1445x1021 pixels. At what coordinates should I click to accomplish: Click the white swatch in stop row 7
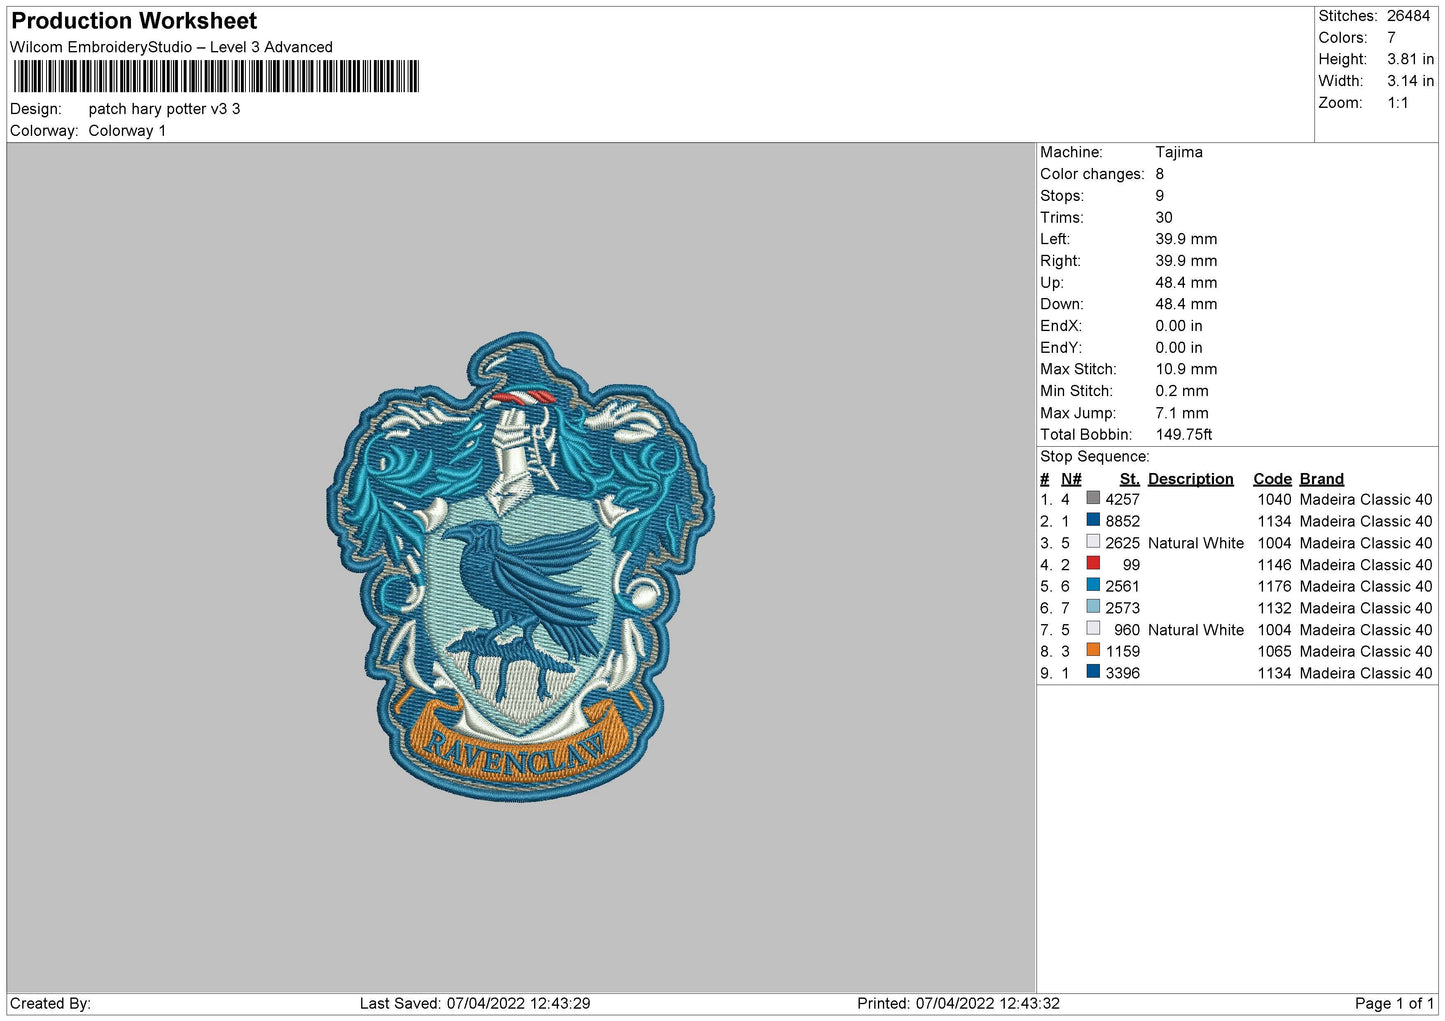pyautogui.click(x=1093, y=630)
